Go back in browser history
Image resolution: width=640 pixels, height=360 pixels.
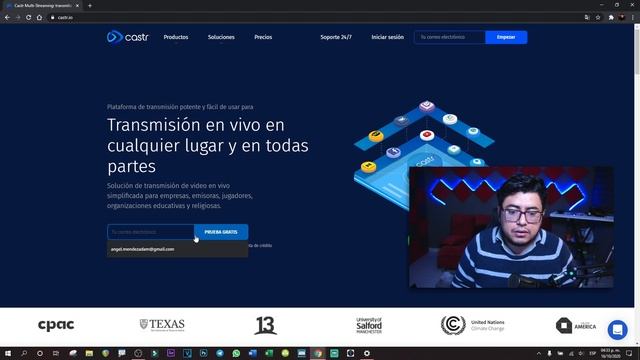[7, 18]
